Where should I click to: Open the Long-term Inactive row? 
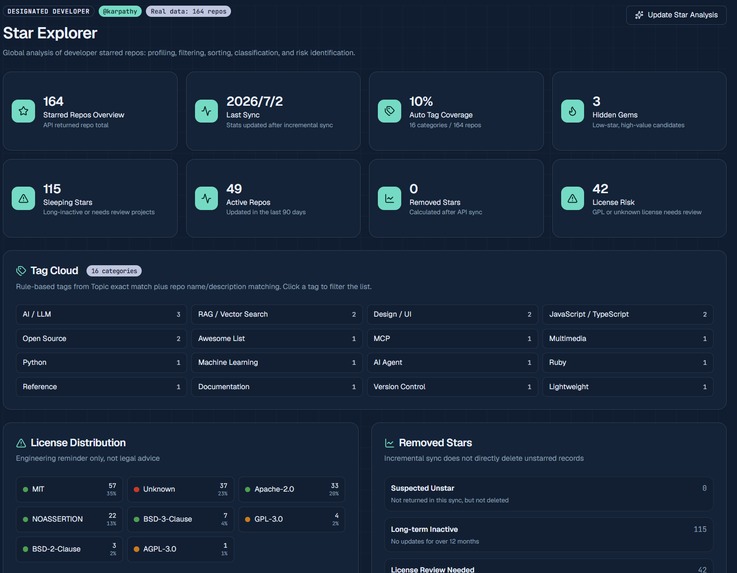point(549,535)
